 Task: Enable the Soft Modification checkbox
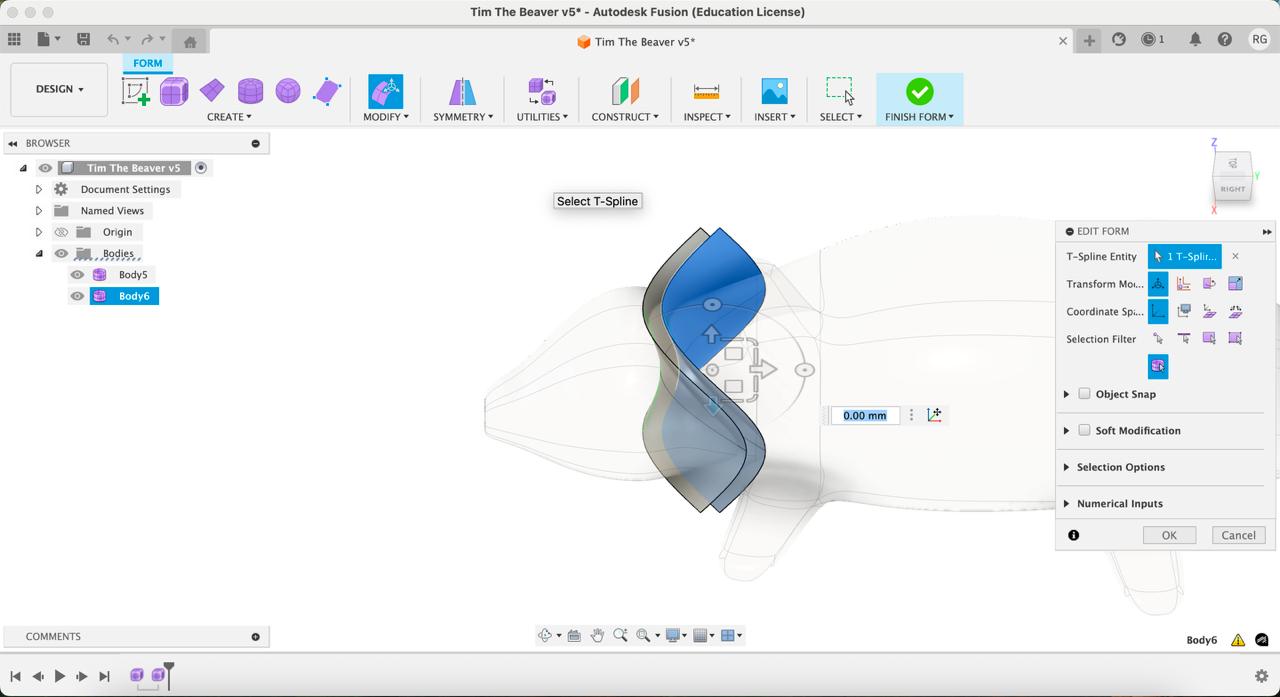(1084, 430)
